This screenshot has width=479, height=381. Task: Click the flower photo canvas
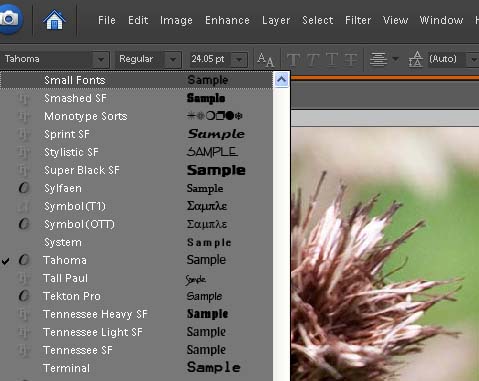click(385, 253)
